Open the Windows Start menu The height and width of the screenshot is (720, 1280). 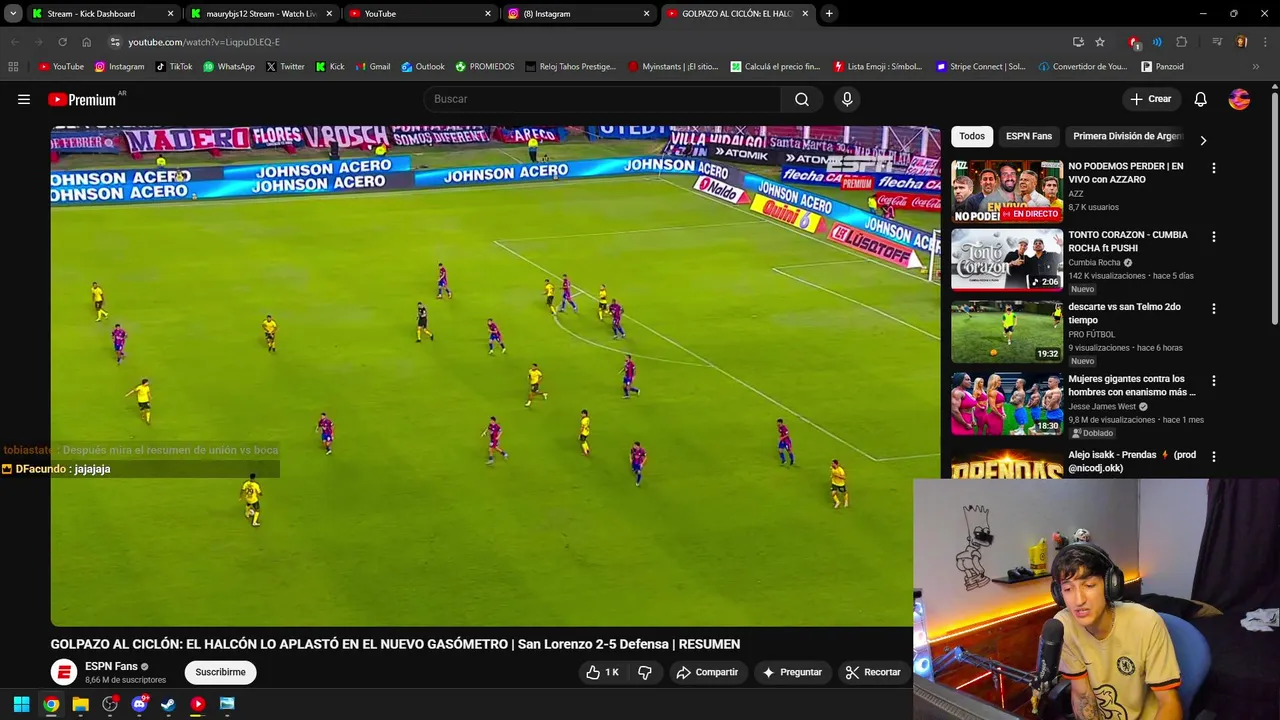tap(21, 704)
